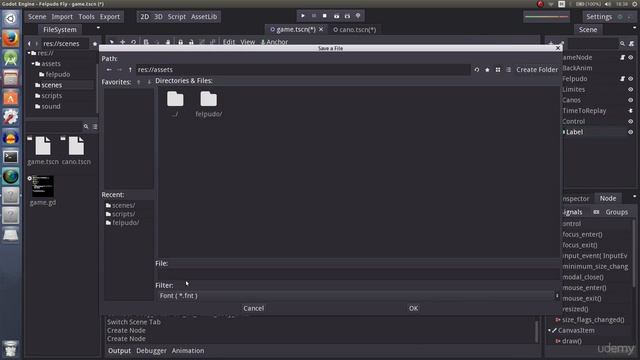The image size is (640, 360).
Task: Toggle visibility of Label node
Action: point(631,132)
